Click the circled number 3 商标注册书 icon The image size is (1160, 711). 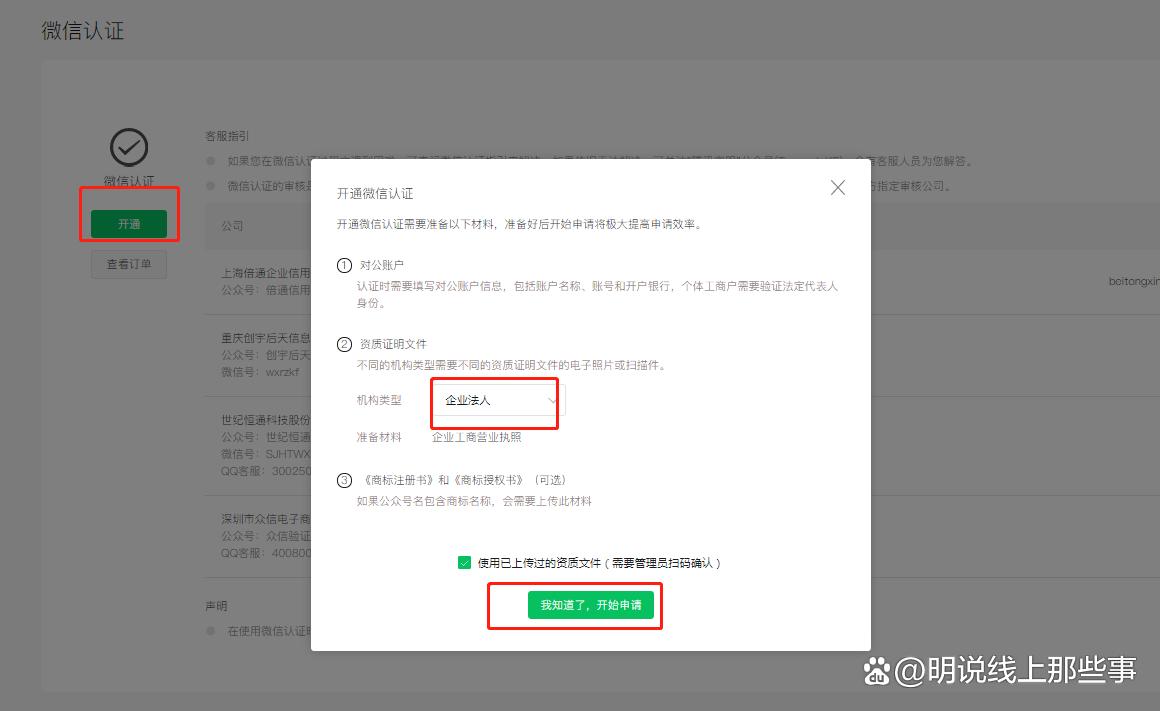click(344, 480)
